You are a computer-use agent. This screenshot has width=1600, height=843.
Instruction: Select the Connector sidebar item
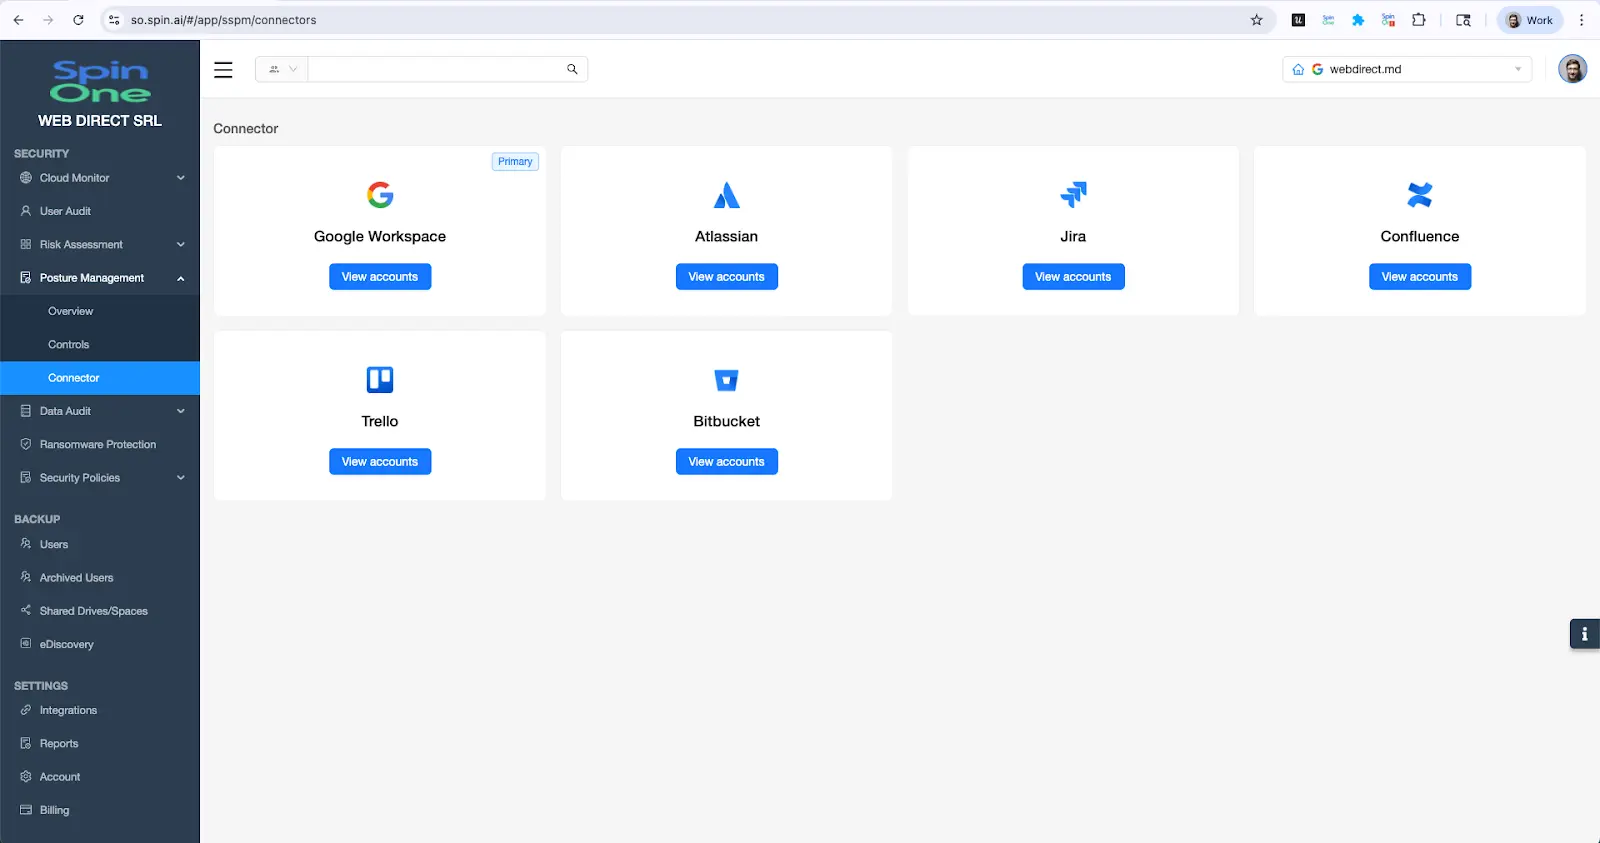[100, 378]
